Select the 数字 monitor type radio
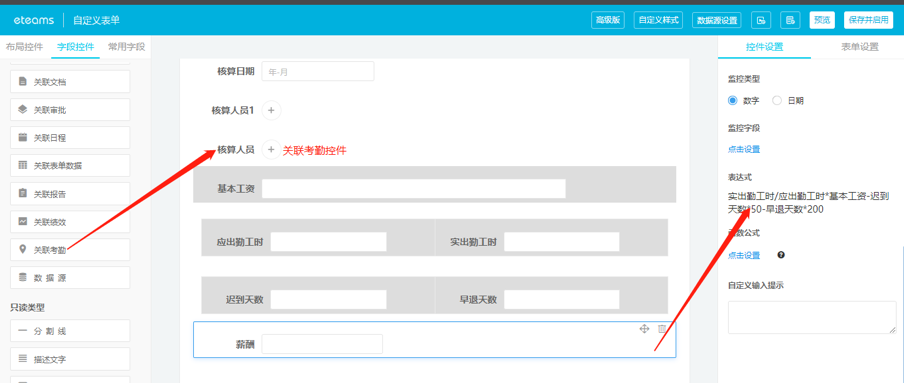The height and width of the screenshot is (383, 904). pyautogui.click(x=733, y=100)
